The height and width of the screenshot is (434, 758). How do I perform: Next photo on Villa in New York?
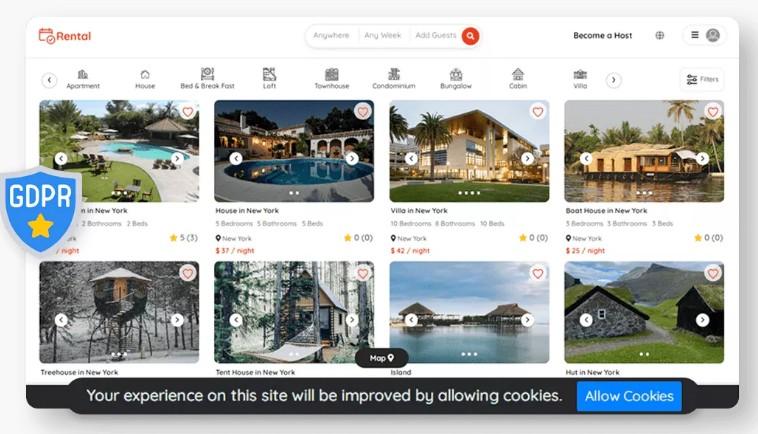click(527, 158)
